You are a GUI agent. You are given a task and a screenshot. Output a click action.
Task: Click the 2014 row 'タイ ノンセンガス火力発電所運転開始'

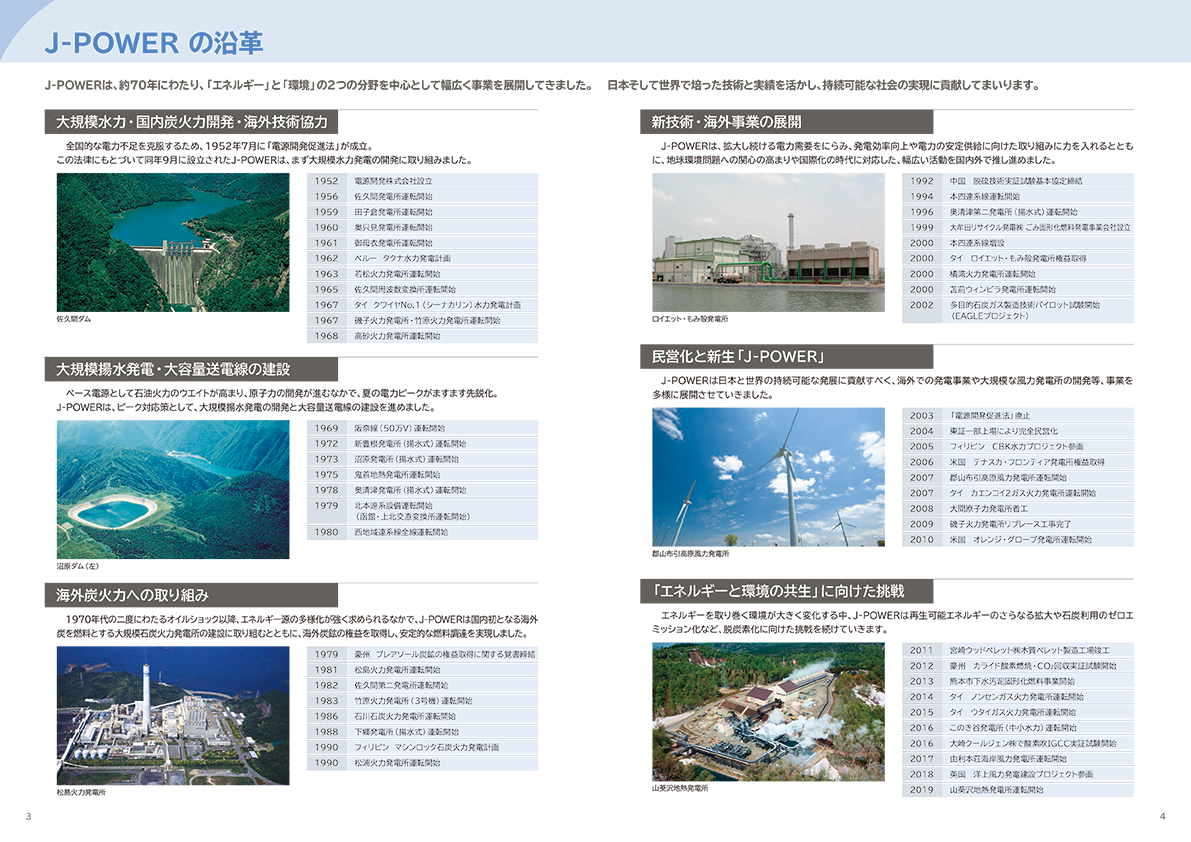coord(1018,697)
